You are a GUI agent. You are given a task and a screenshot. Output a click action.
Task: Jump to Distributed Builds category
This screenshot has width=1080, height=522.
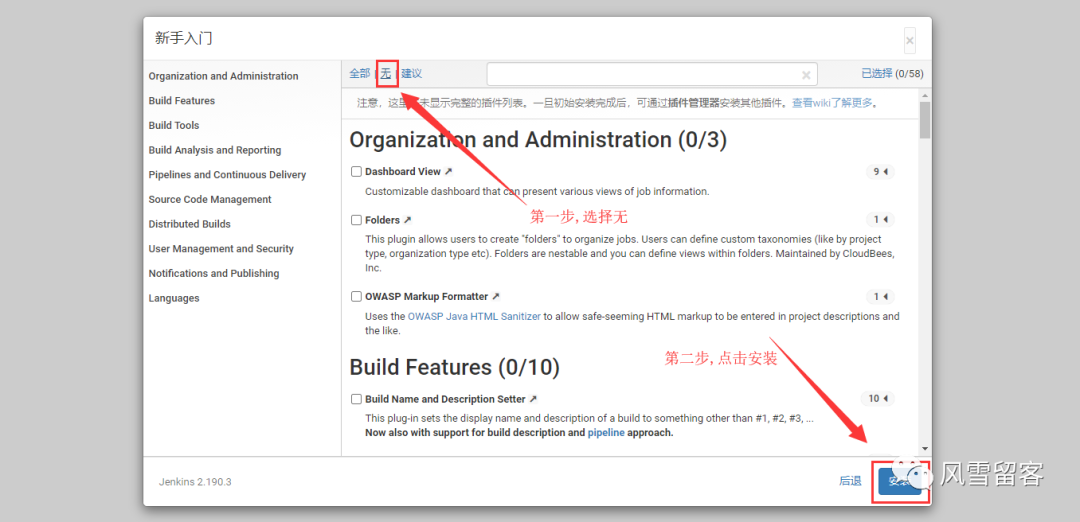pyautogui.click(x=189, y=225)
